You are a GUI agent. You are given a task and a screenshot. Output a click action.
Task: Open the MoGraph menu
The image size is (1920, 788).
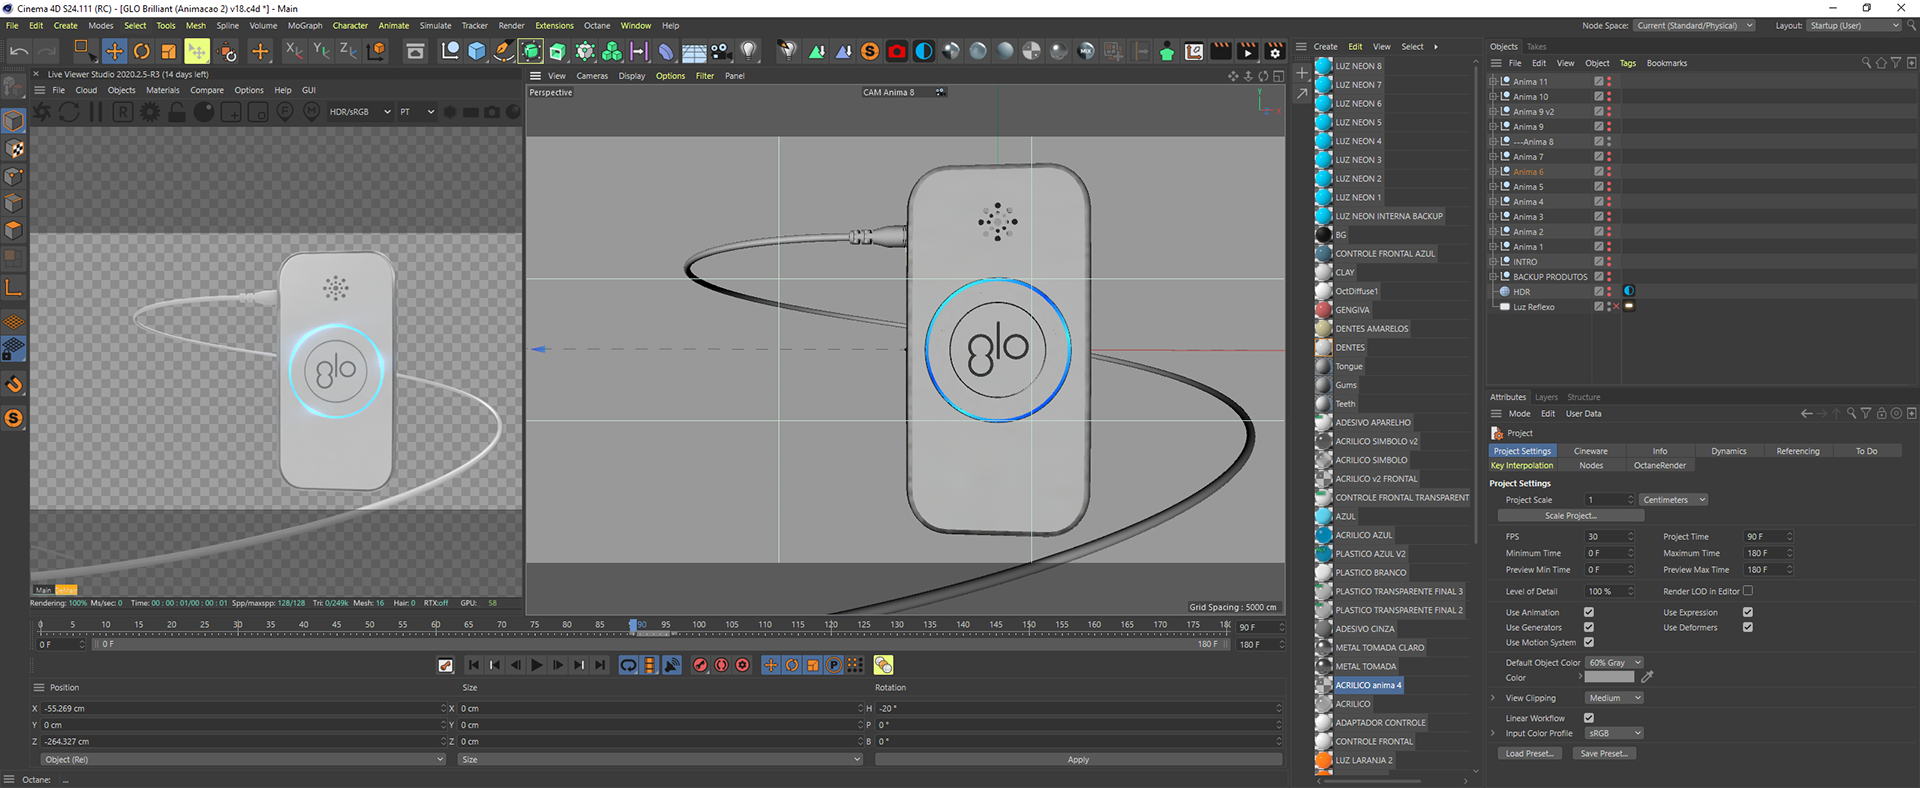click(x=305, y=26)
